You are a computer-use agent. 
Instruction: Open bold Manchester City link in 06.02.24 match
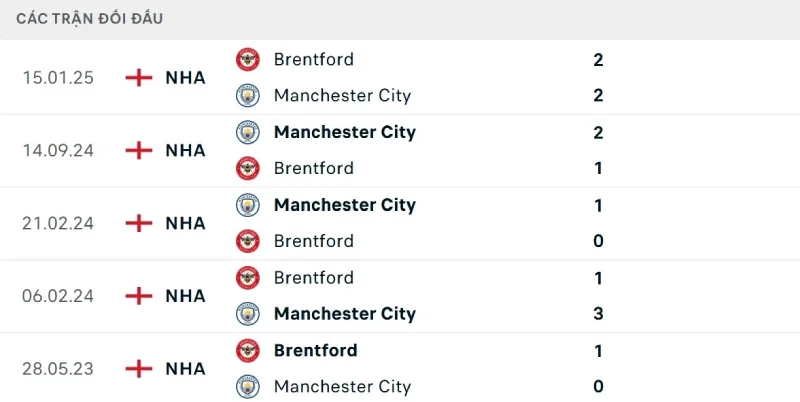click(344, 314)
